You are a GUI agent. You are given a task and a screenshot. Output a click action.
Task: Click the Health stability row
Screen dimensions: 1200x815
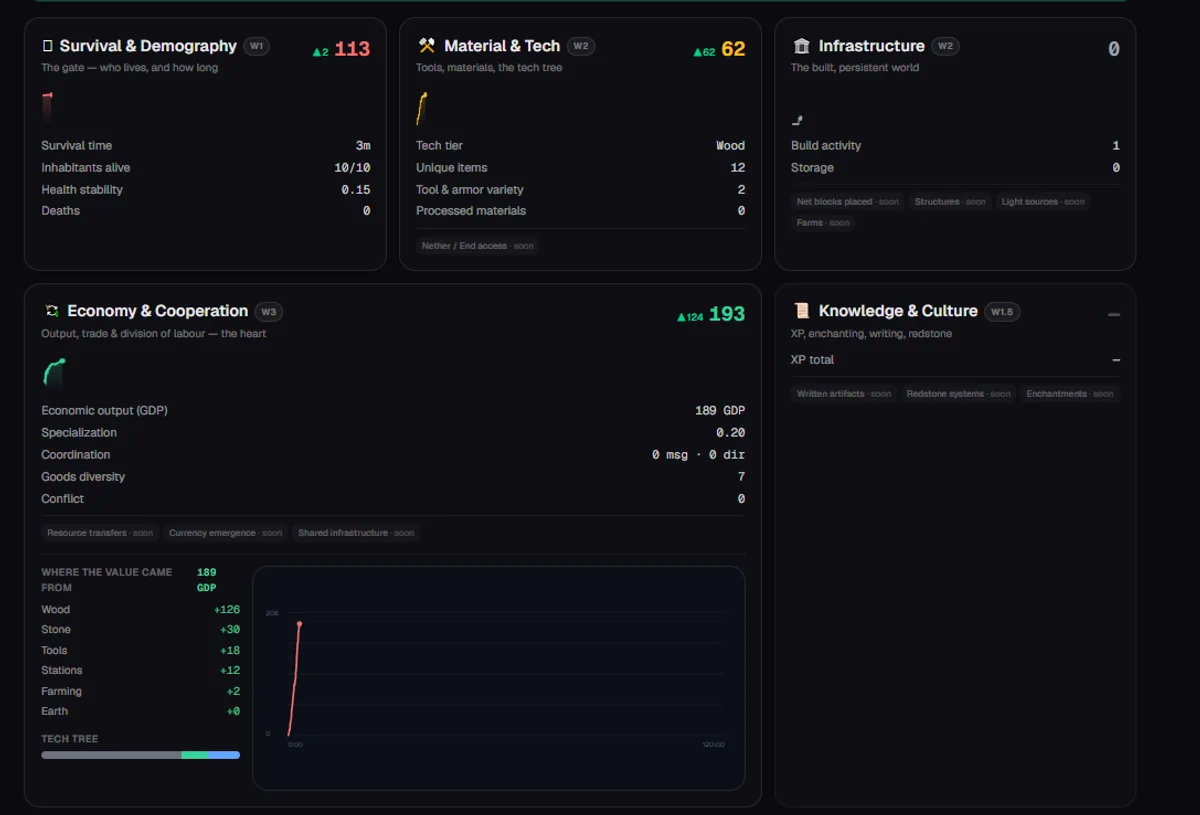[x=206, y=190]
